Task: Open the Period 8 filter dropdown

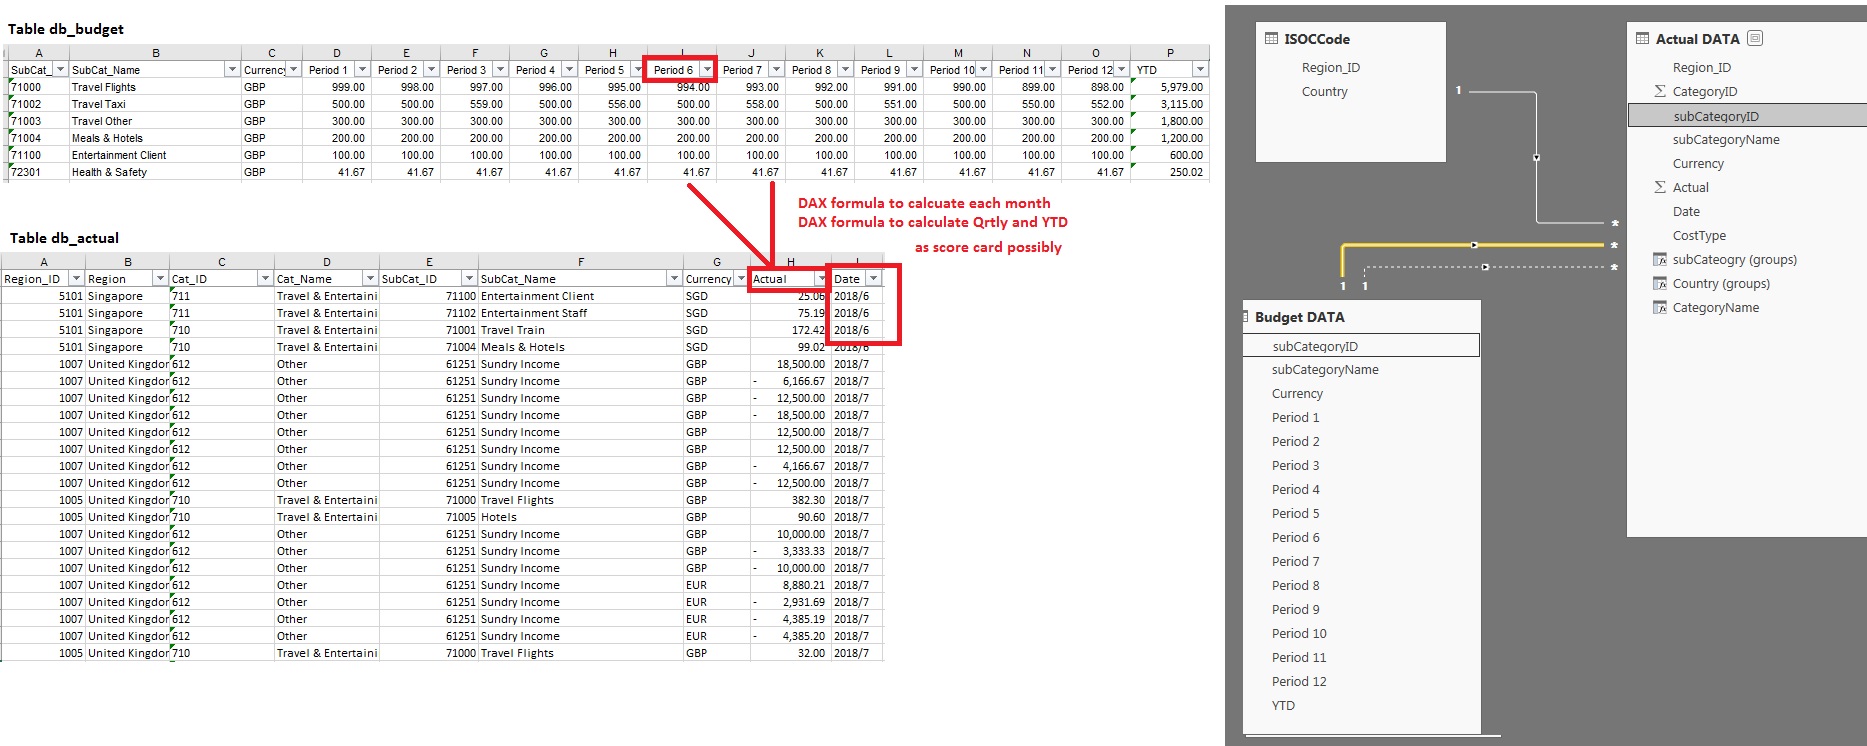Action: pyautogui.click(x=845, y=70)
